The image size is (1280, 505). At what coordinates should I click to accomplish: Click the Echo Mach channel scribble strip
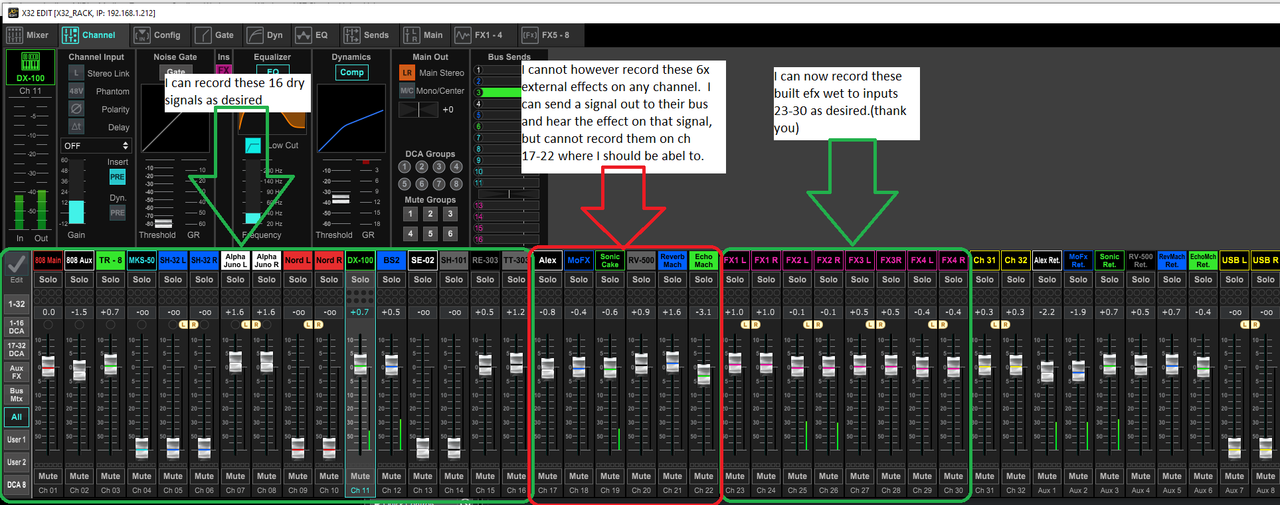(703, 260)
